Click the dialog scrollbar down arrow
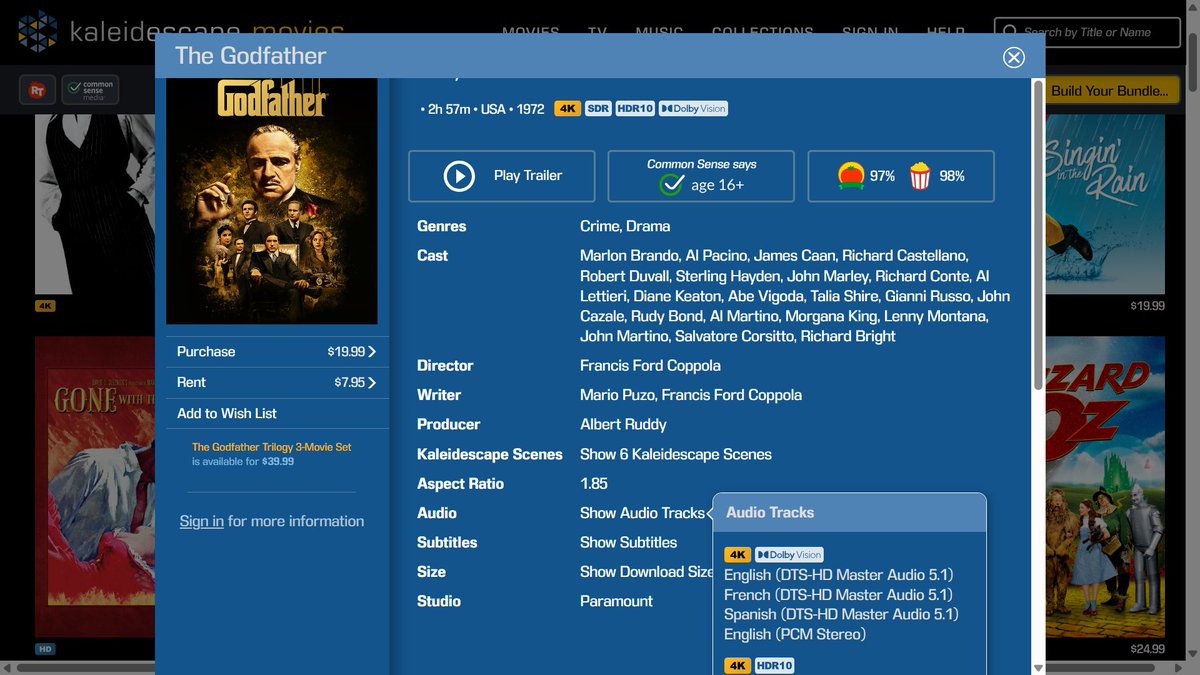Screen dimensions: 1200x675 [1038, 667]
